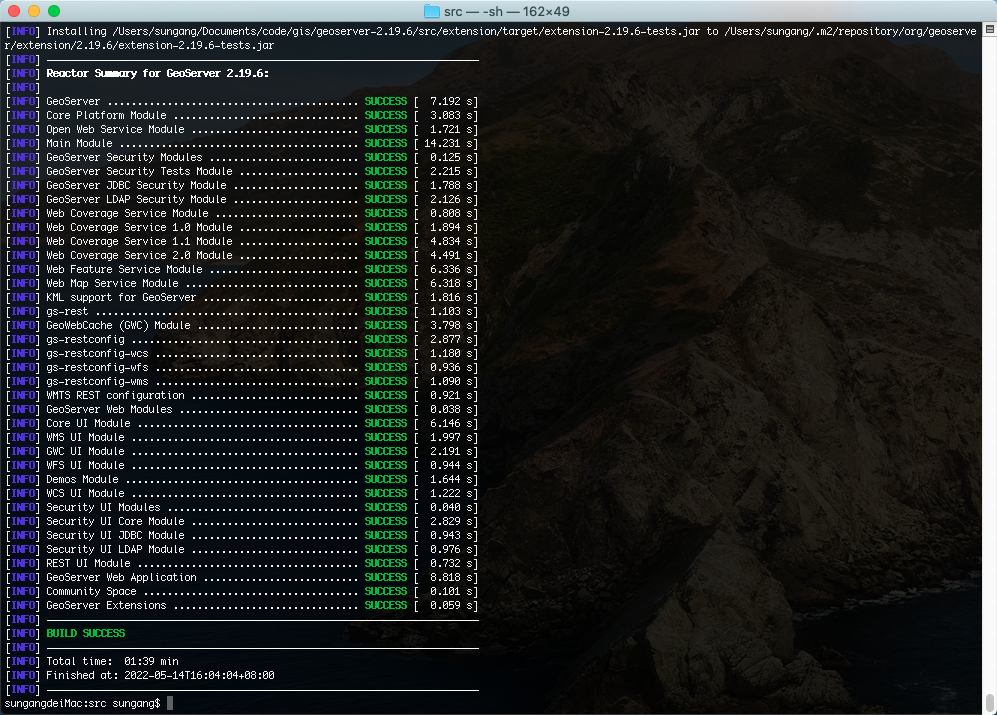Click [INFO] tag beside 'Installing' line
997x715 pixels.
click(23, 31)
